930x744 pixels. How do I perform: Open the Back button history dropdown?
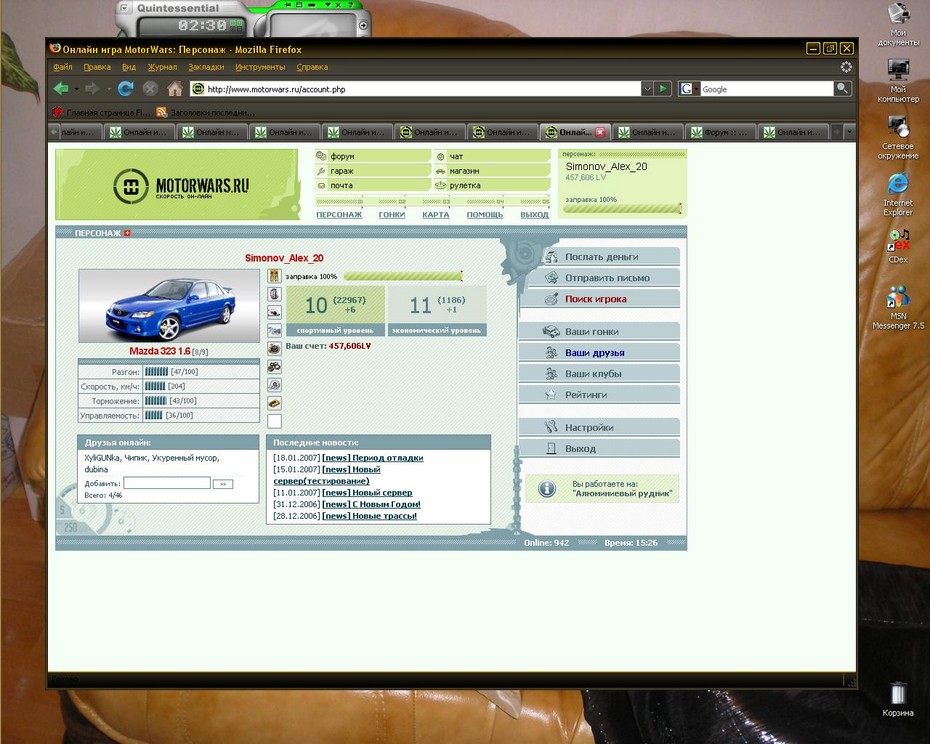77,90
